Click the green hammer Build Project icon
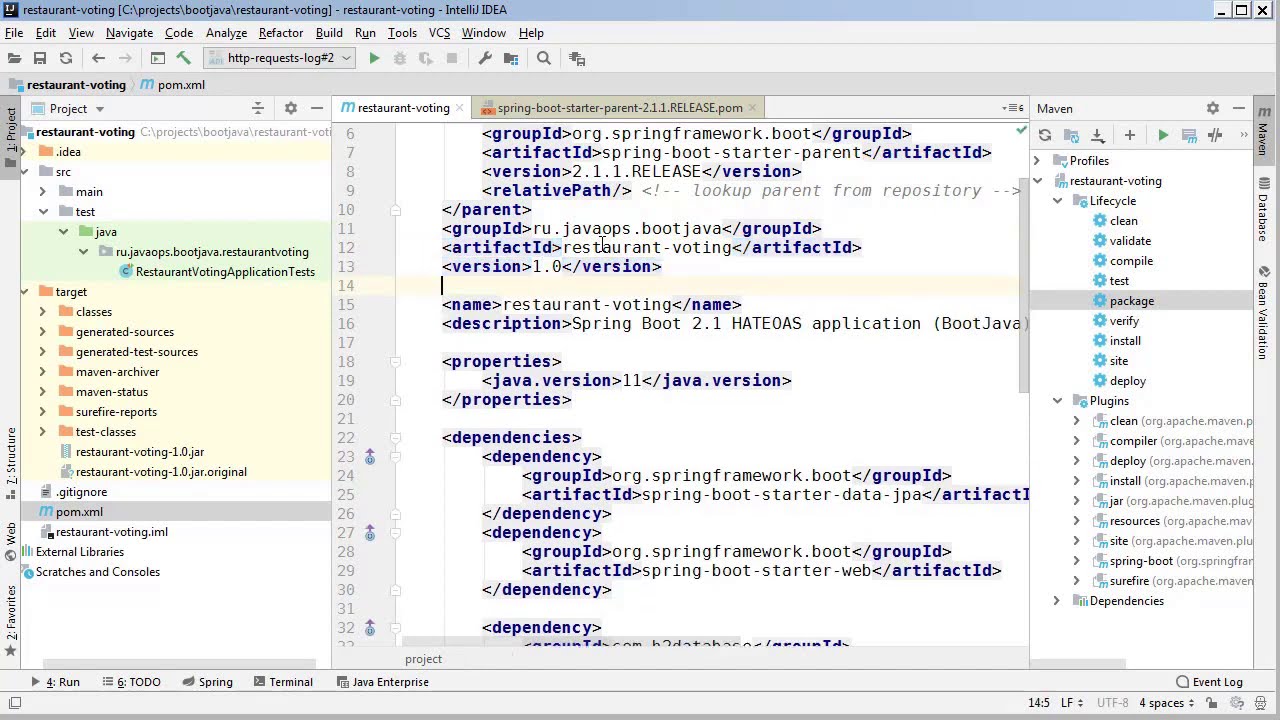The height and width of the screenshot is (720, 1280). (x=183, y=58)
